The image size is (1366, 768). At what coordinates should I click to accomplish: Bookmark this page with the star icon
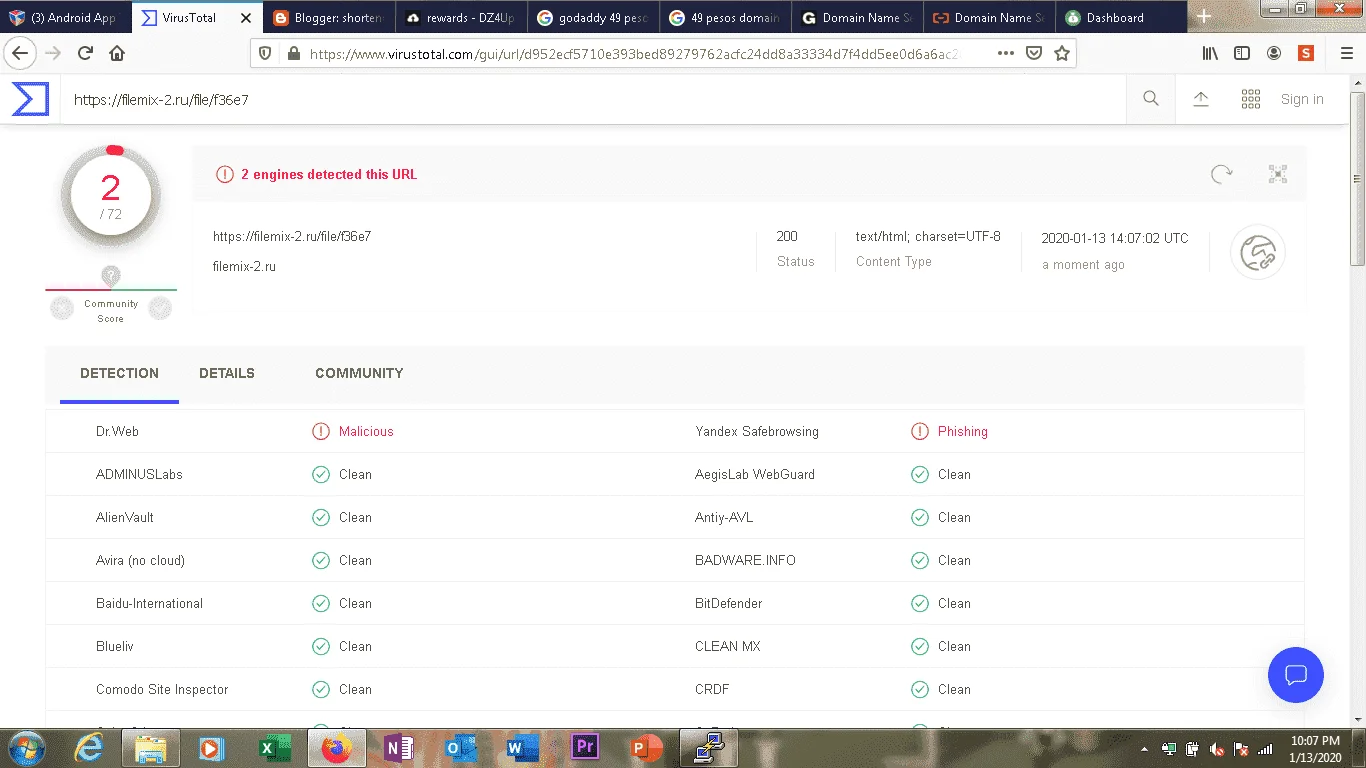(x=1062, y=54)
